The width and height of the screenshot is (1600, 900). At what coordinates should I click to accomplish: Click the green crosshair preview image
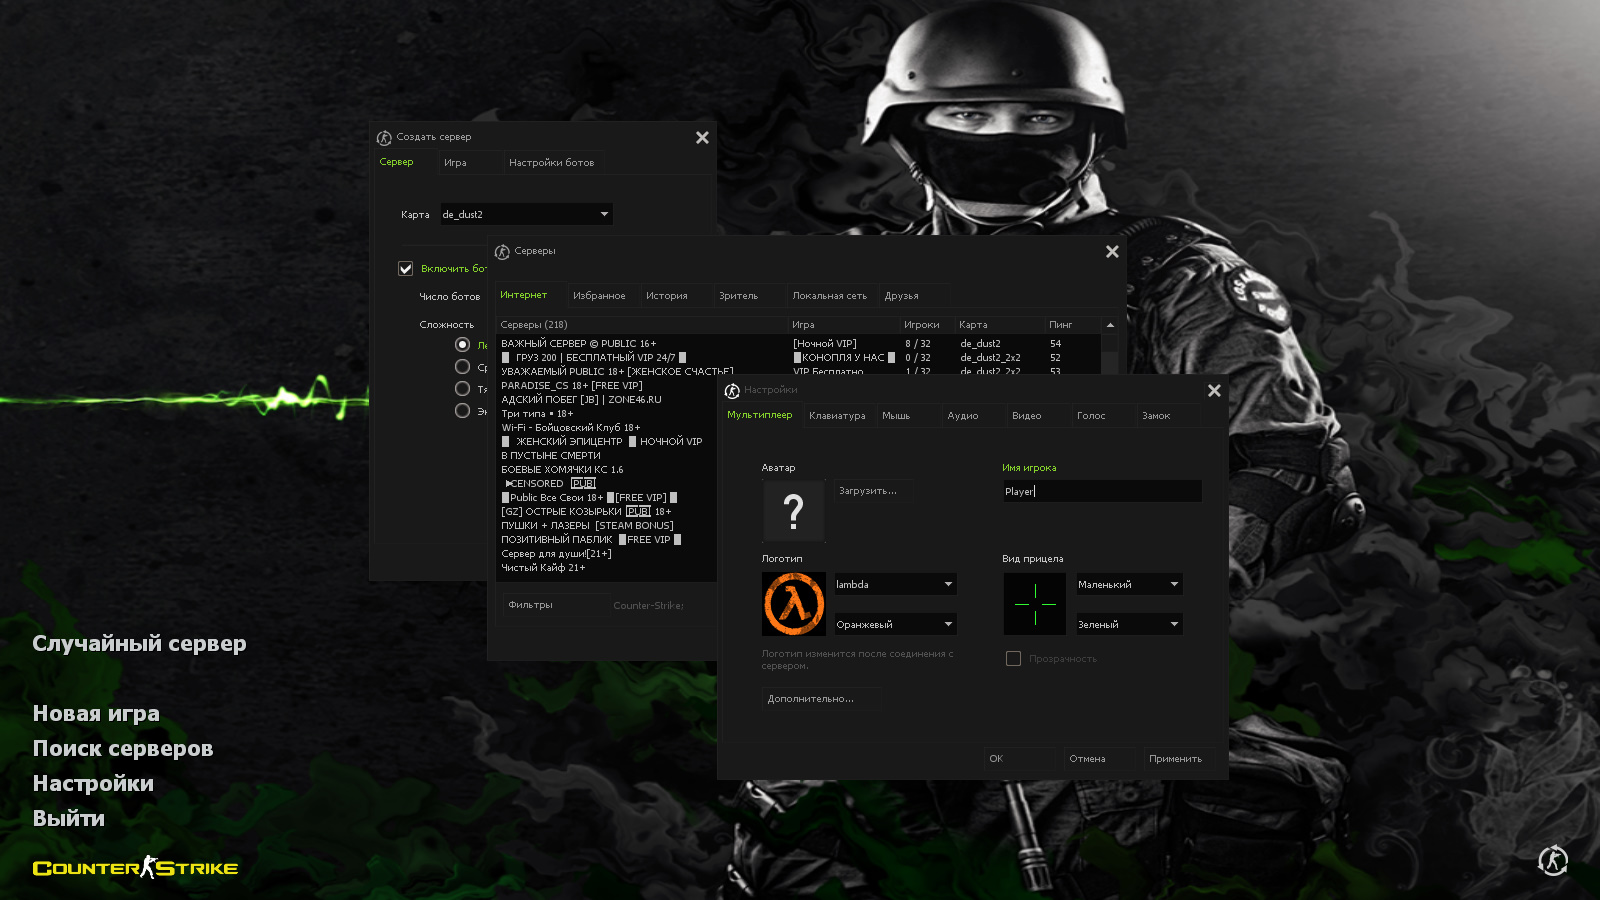pyautogui.click(x=1034, y=604)
